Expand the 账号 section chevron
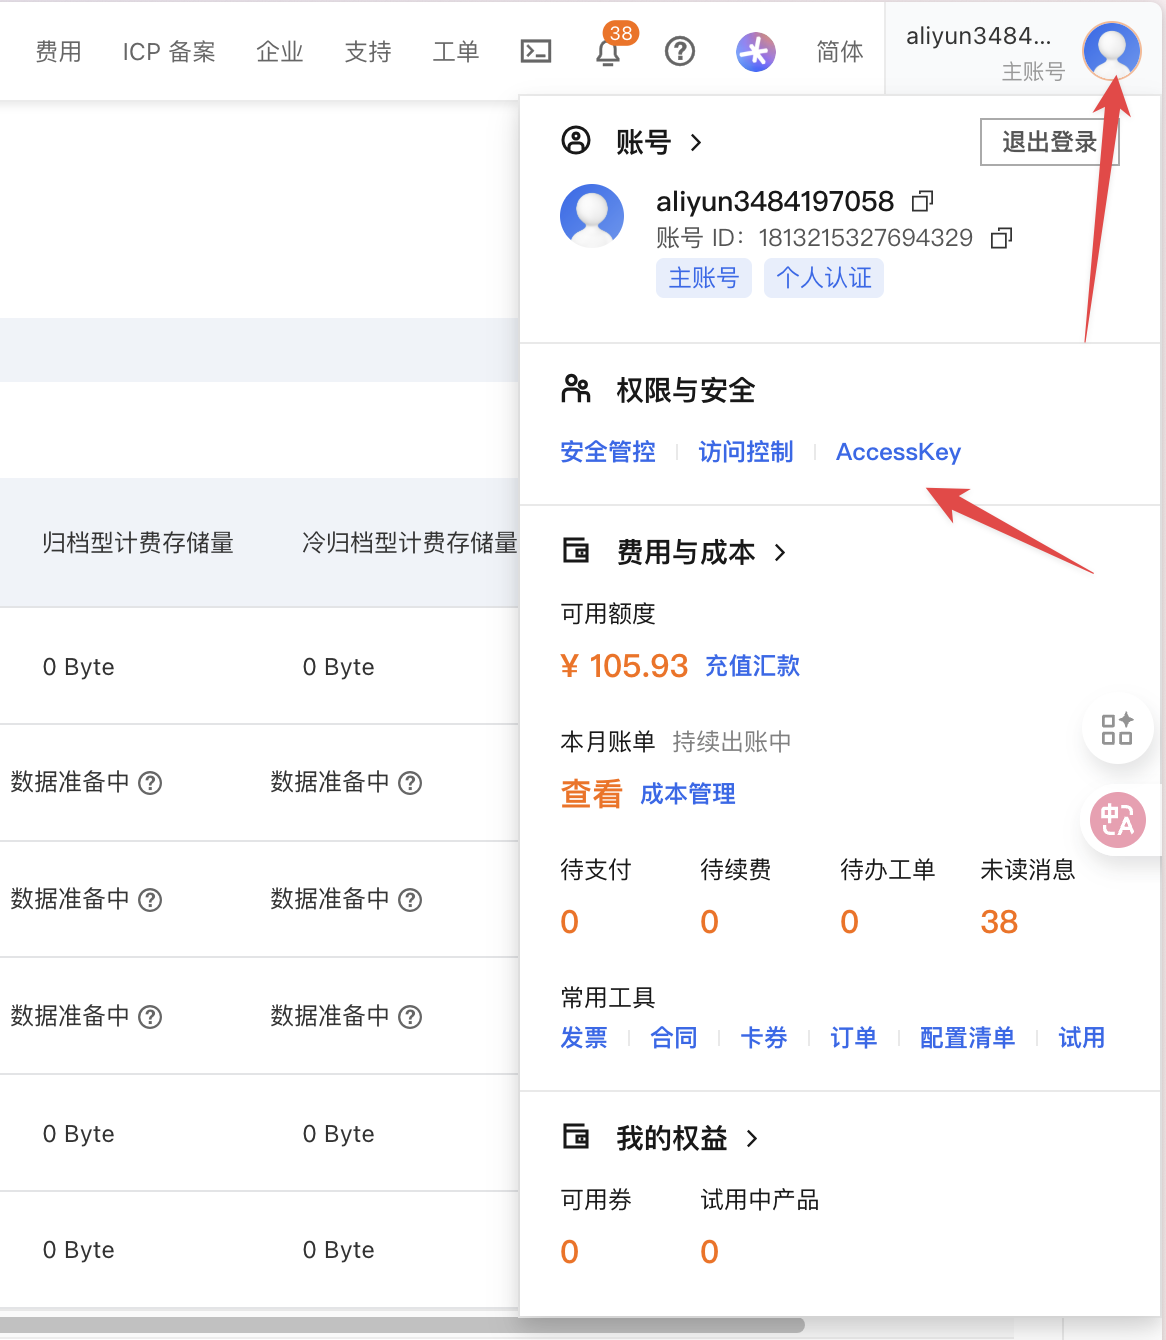The image size is (1166, 1340). [x=696, y=143]
